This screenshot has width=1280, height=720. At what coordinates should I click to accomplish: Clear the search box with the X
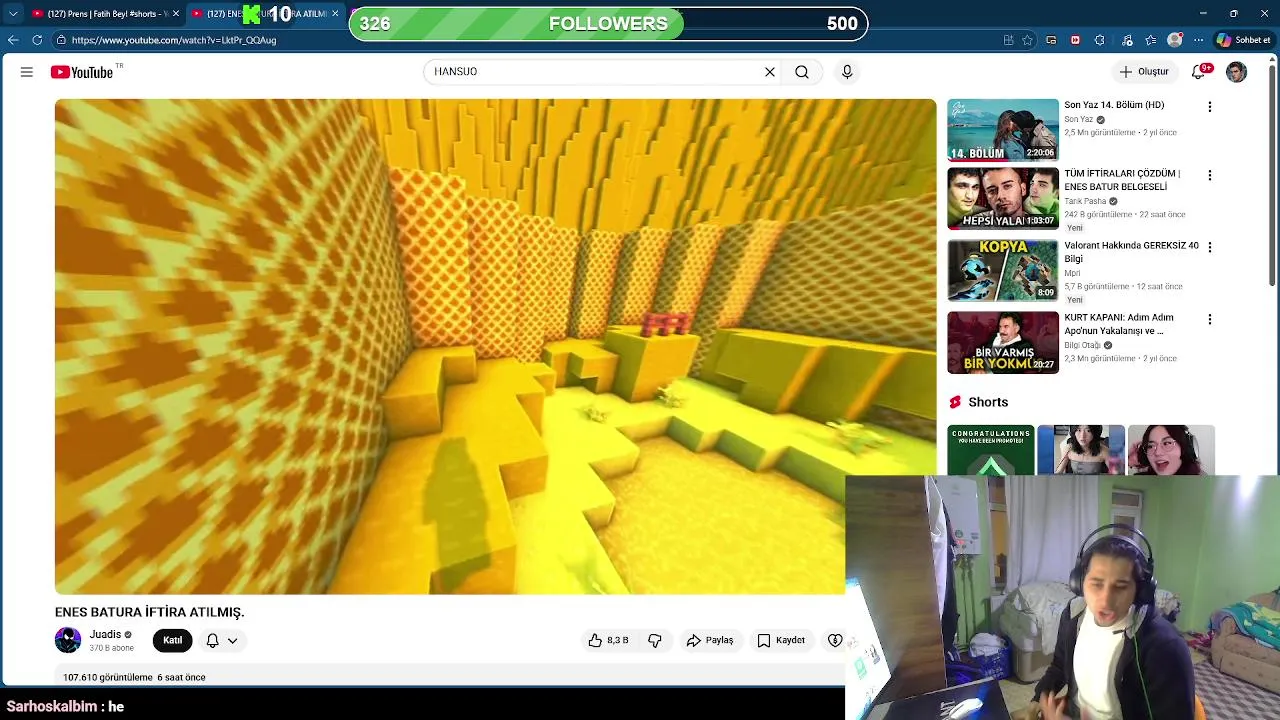tap(770, 72)
